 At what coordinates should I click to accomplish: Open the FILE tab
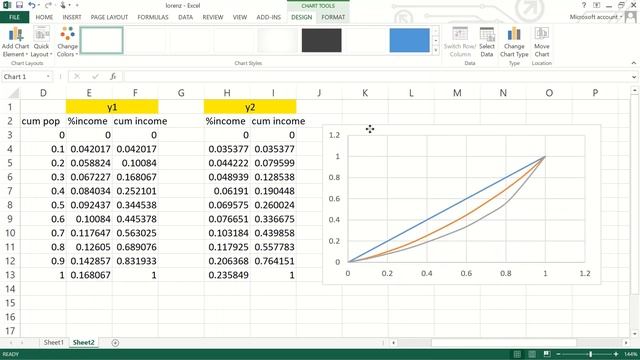14,17
